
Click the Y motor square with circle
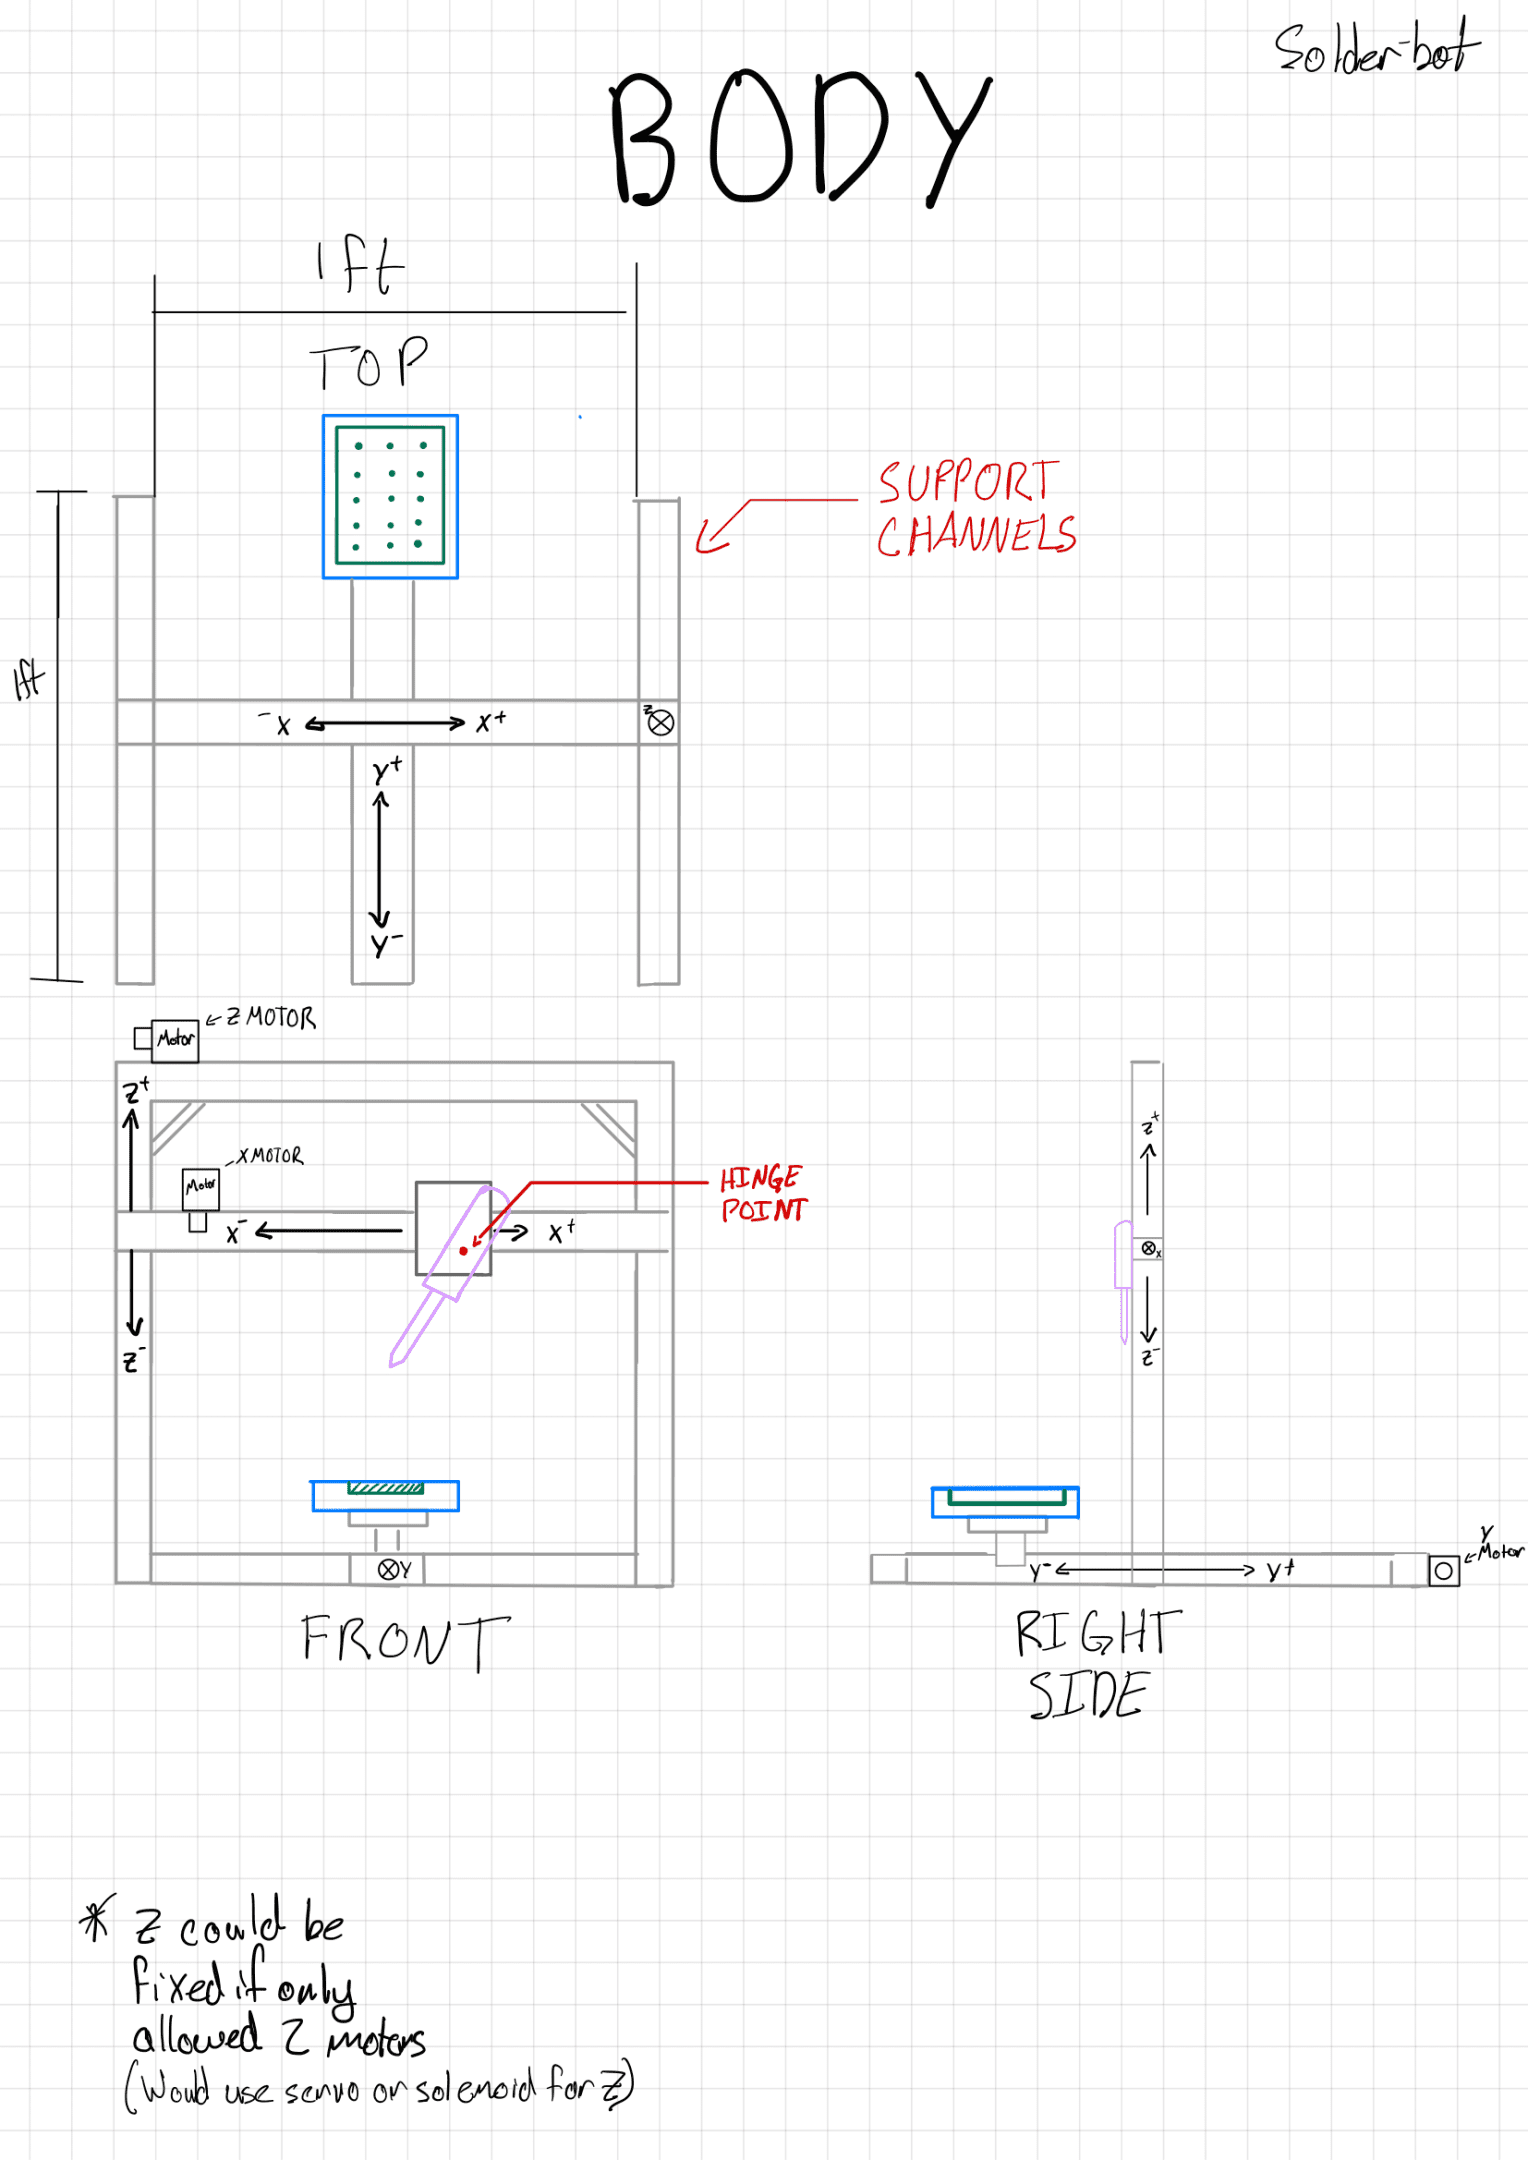[x=1443, y=1571]
